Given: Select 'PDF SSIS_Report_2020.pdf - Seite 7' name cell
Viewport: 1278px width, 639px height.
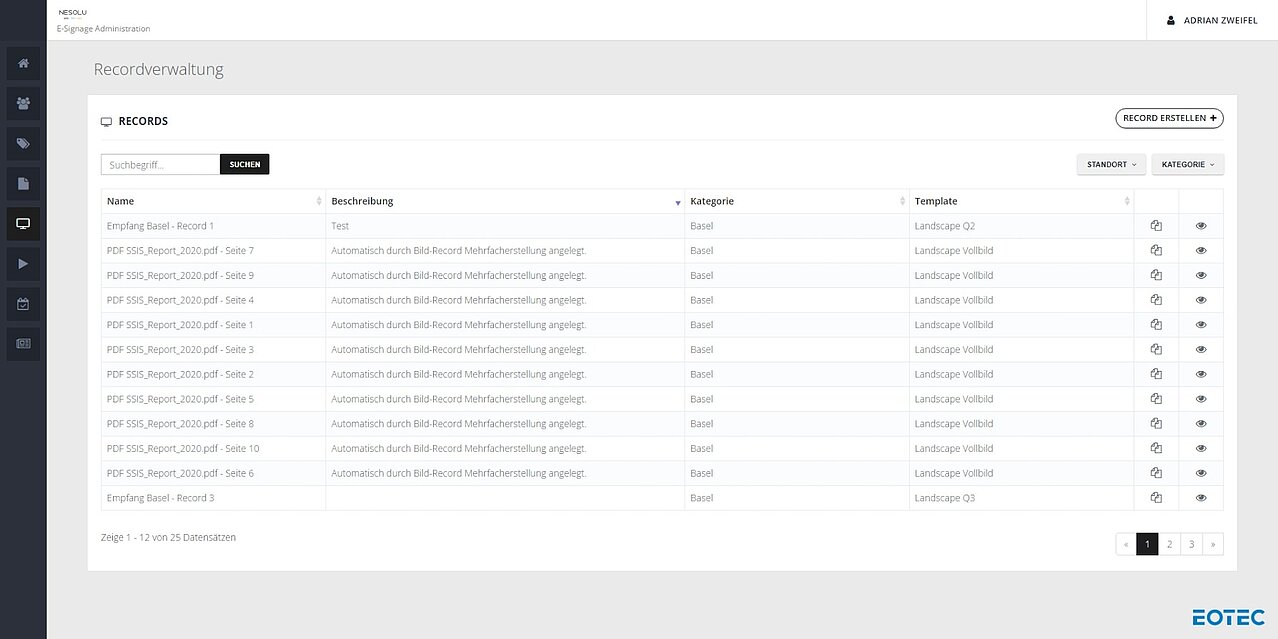Looking at the screenshot, I should 213,251.
